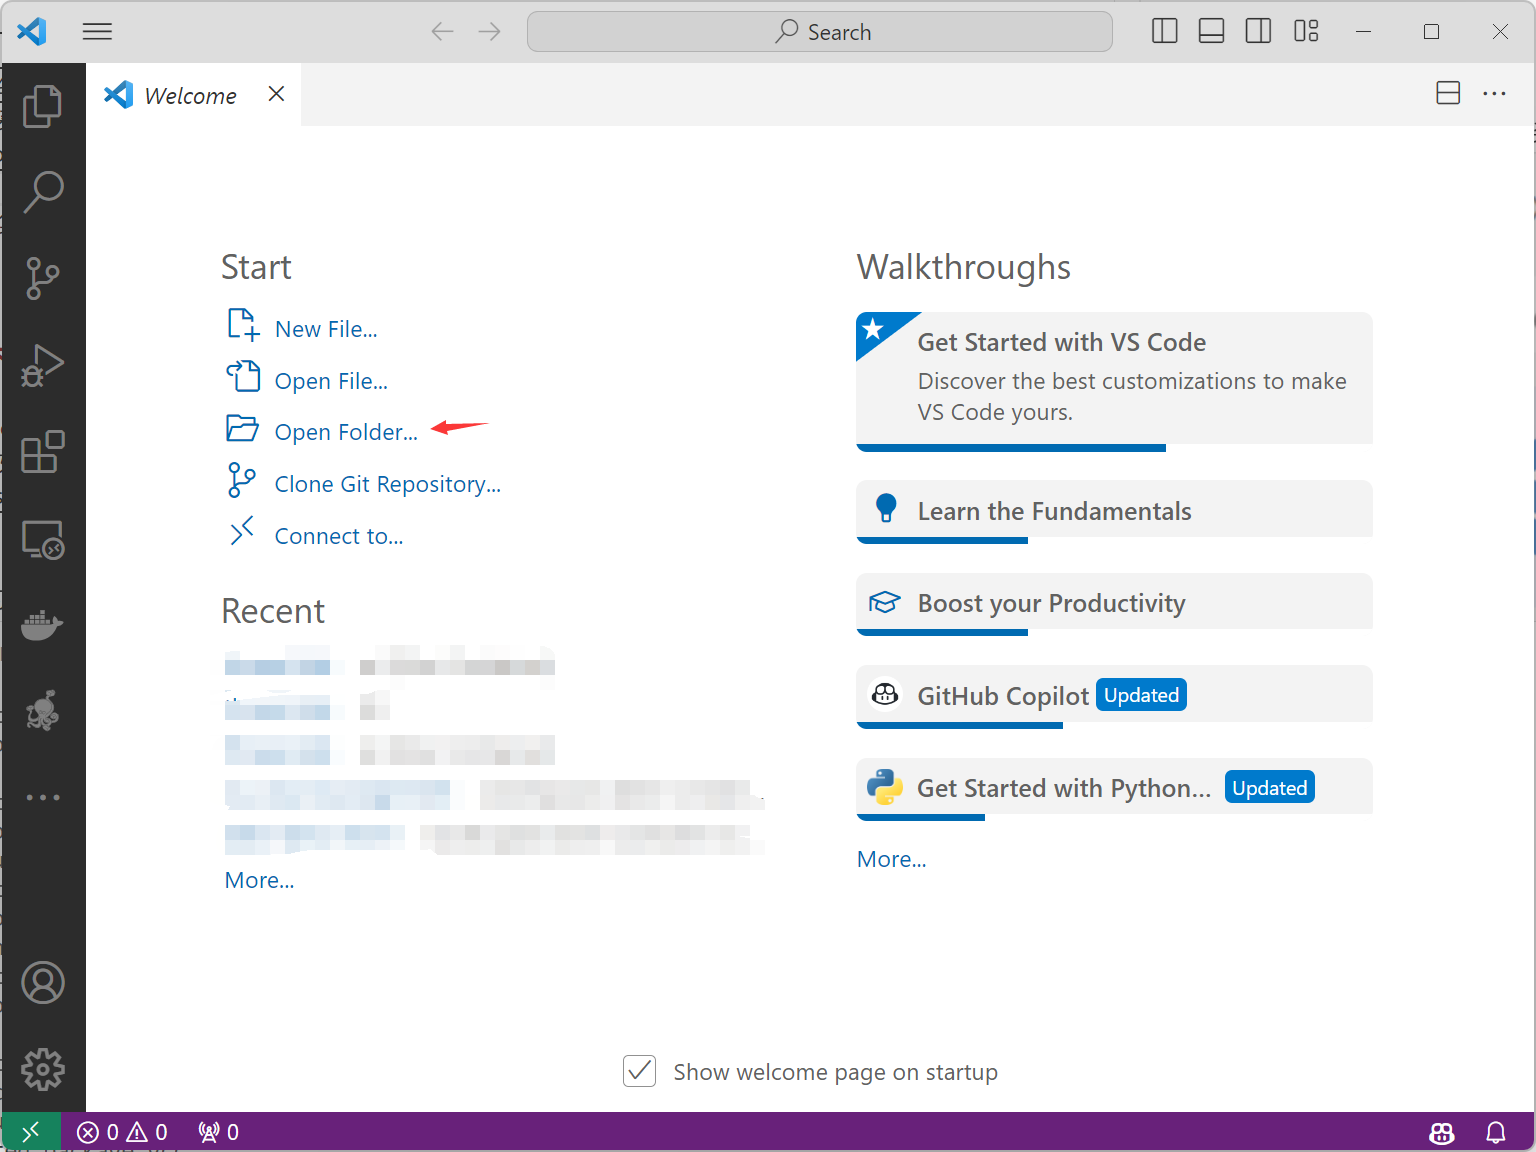The image size is (1536, 1152).
Task: Click Boost your Productivity progress bar
Action: (x=942, y=633)
